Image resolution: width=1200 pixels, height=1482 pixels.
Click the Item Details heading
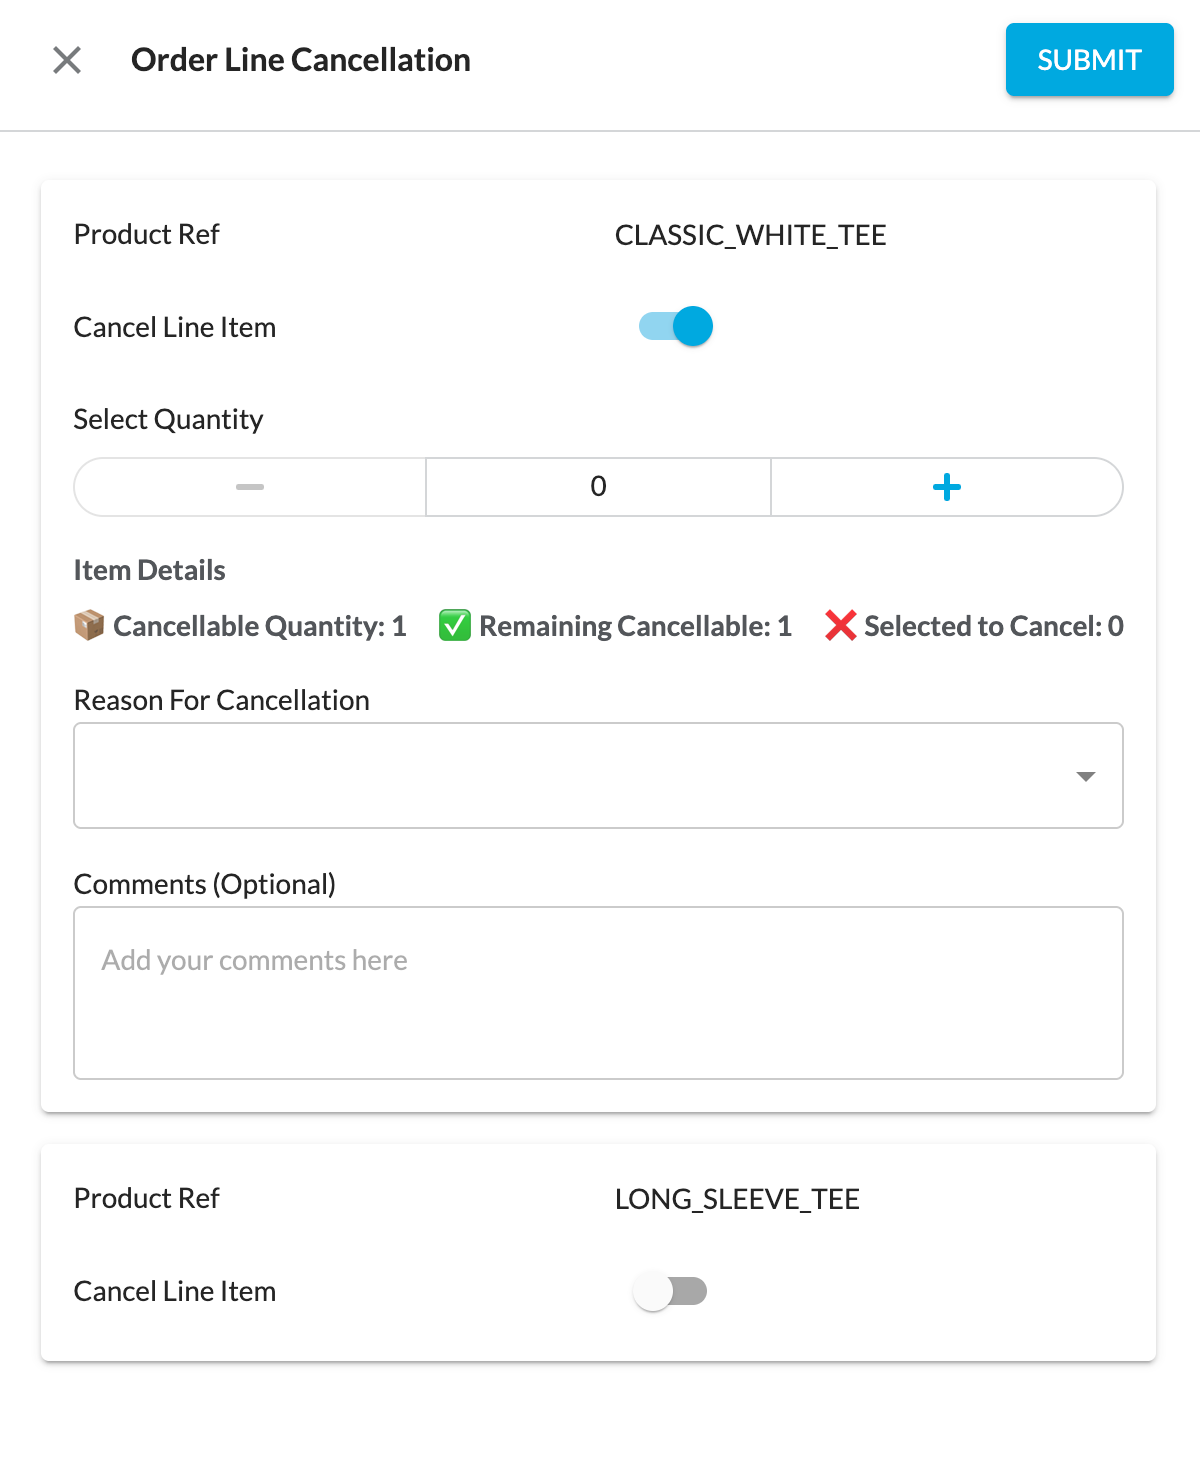[x=149, y=570]
